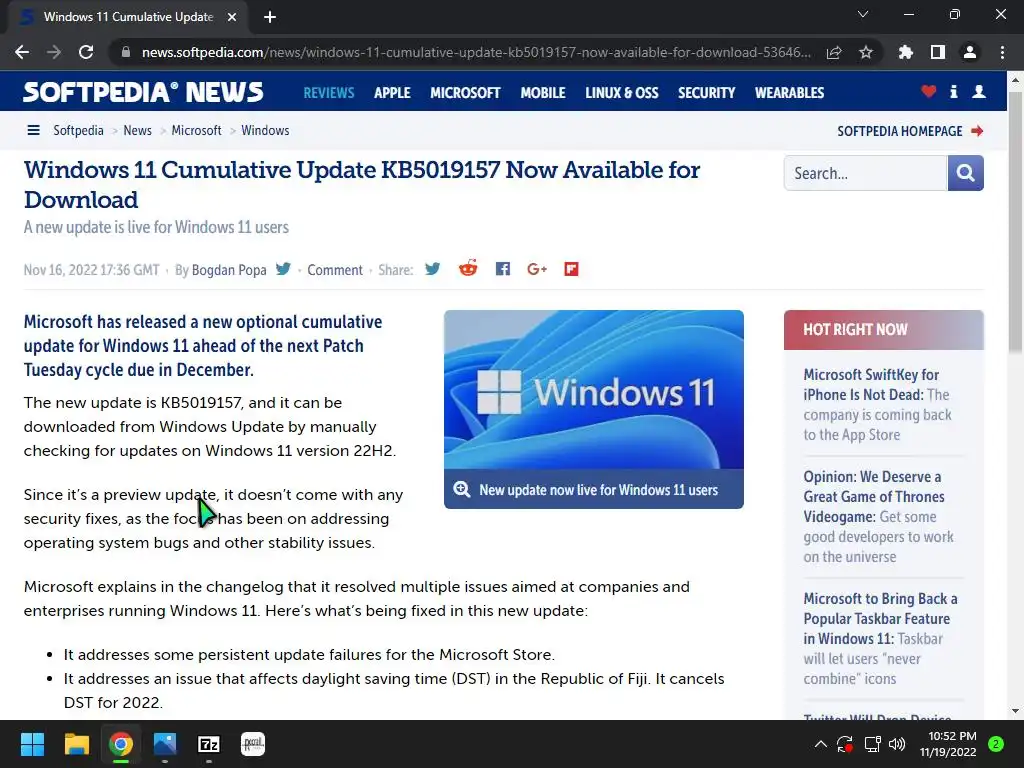Click the volume speaker tray icon
Viewport: 1024px width, 768px height.
click(x=897, y=744)
